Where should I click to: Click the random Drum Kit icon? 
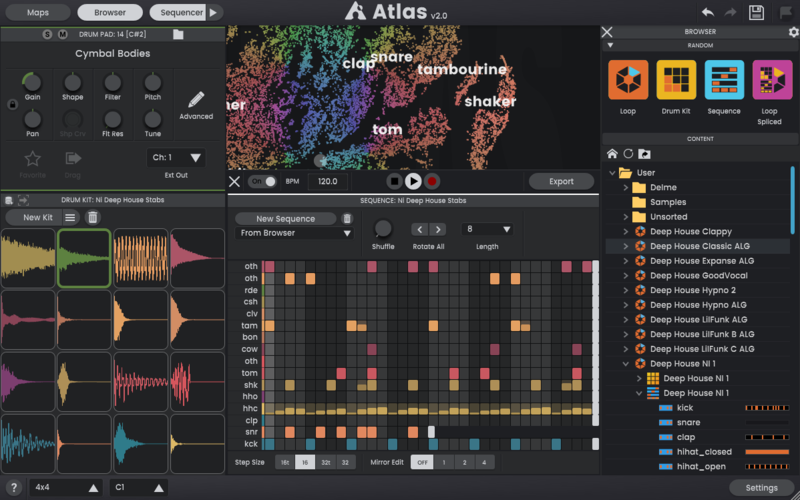click(676, 80)
